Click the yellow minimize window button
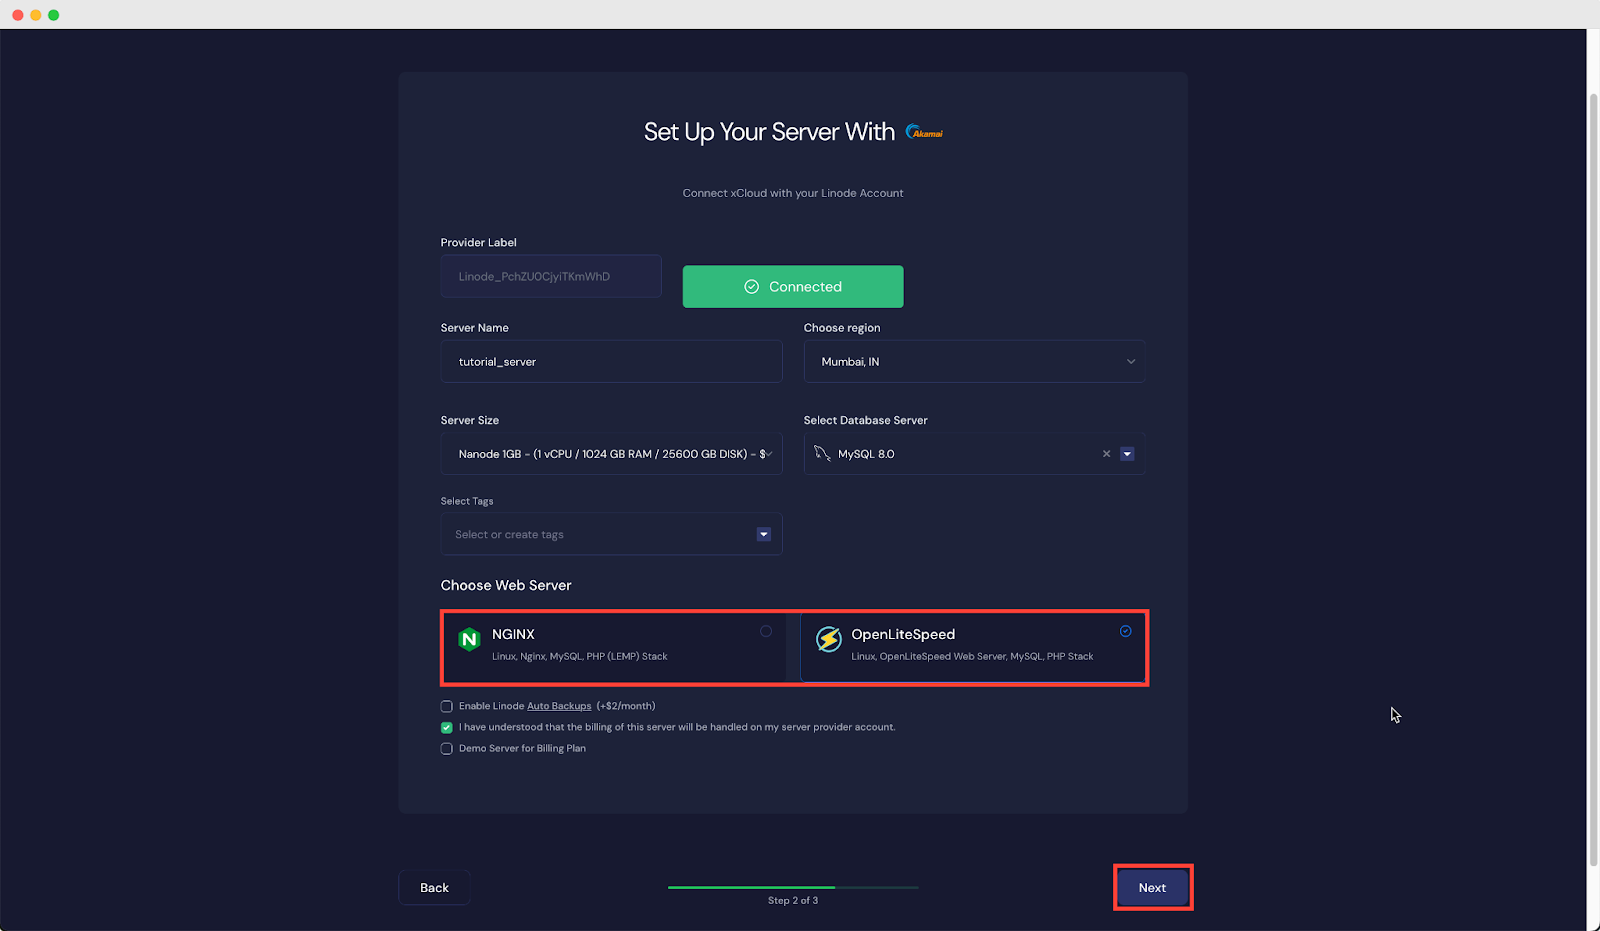Viewport: 1600px width, 931px height. 36,15
